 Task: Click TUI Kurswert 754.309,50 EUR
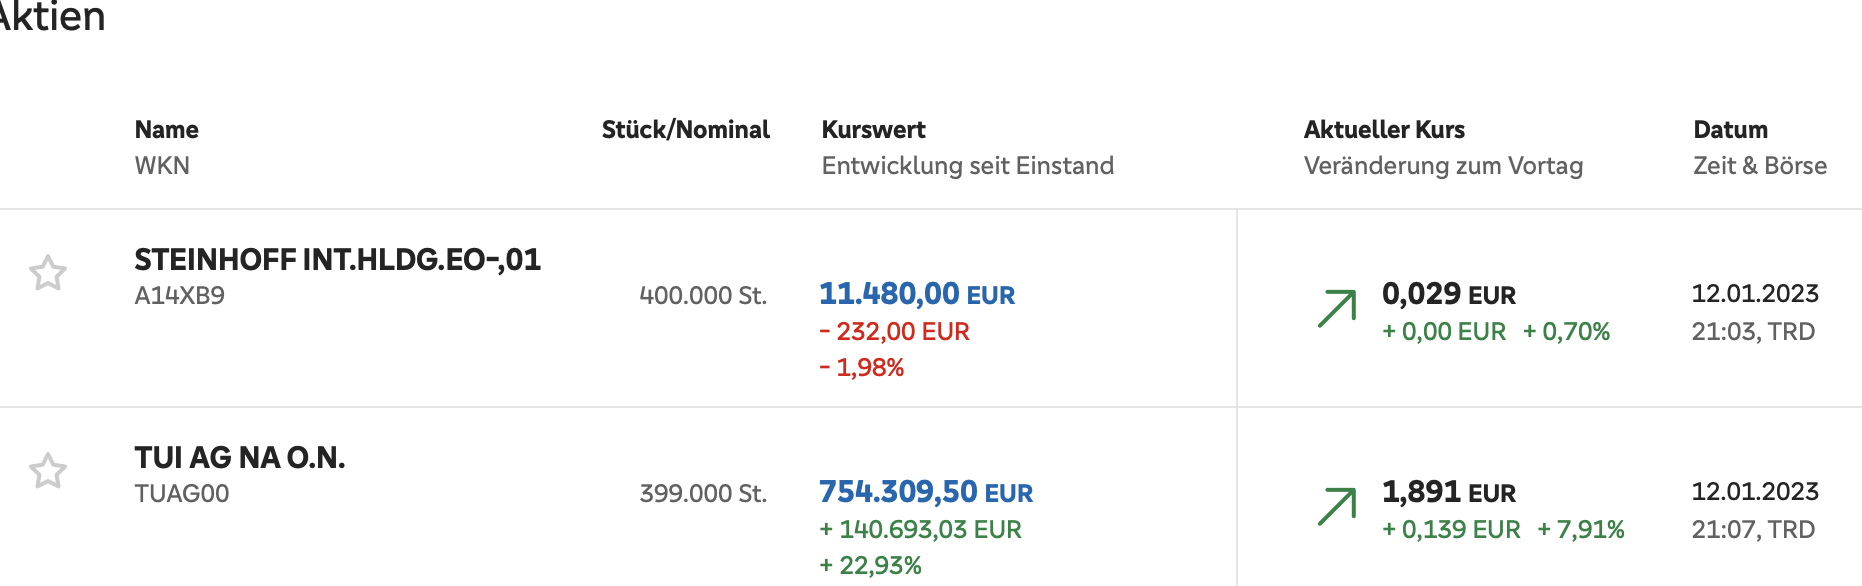pyautogui.click(x=925, y=492)
